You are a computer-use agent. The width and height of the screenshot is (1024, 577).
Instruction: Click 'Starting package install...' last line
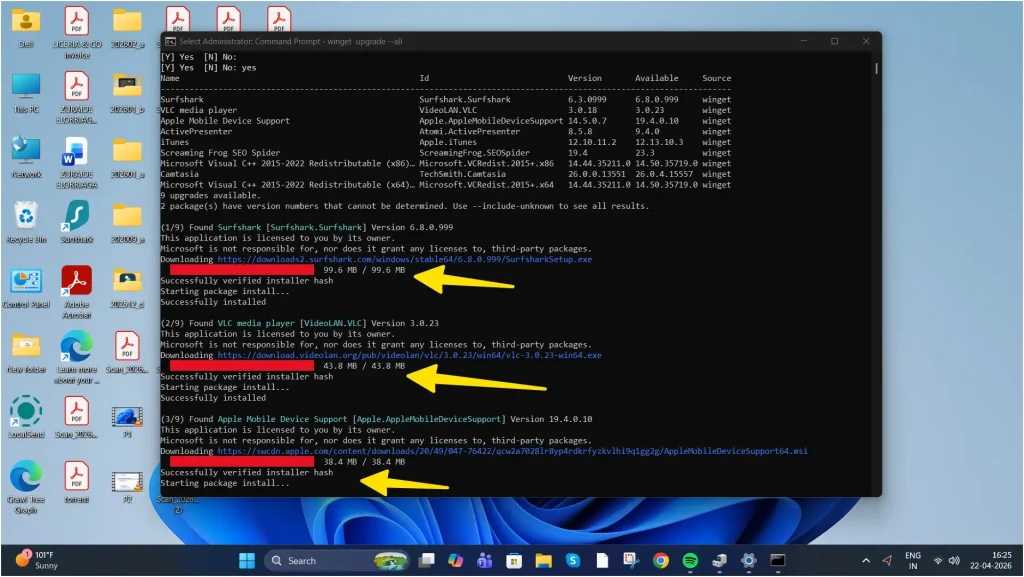pyautogui.click(x=225, y=483)
